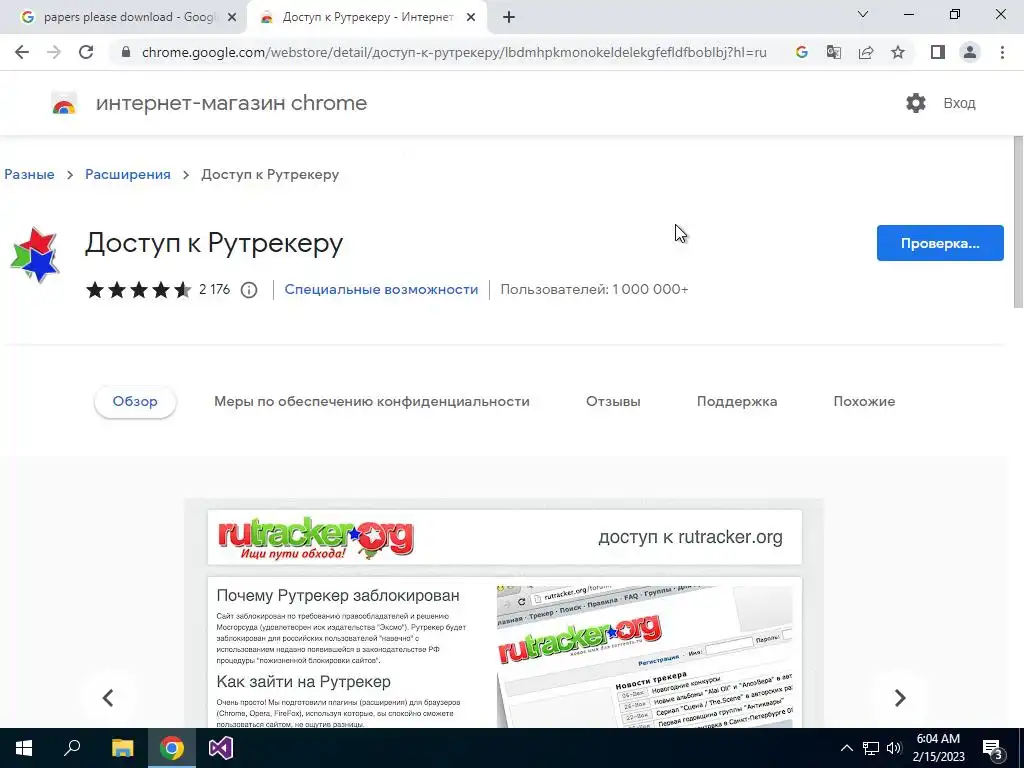Click the 'Вход' sign-in link

959,103
